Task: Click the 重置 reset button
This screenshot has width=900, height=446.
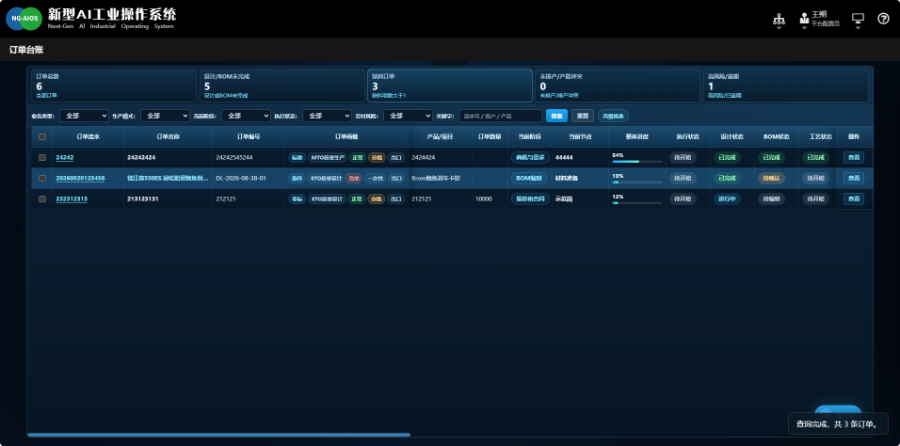Action: point(583,115)
